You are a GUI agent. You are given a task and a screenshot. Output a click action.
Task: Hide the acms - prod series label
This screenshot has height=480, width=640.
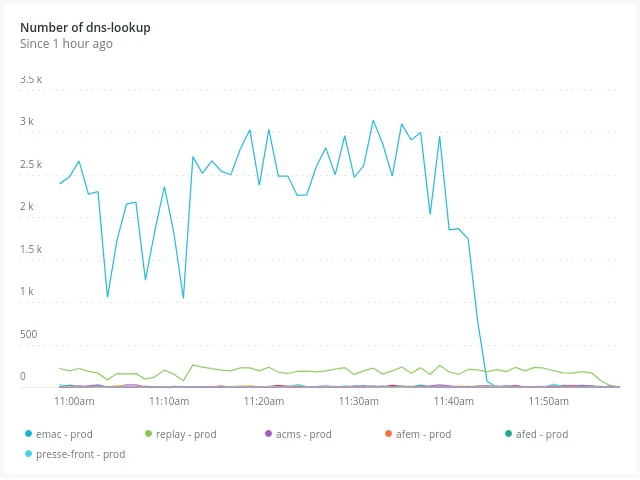[305, 434]
